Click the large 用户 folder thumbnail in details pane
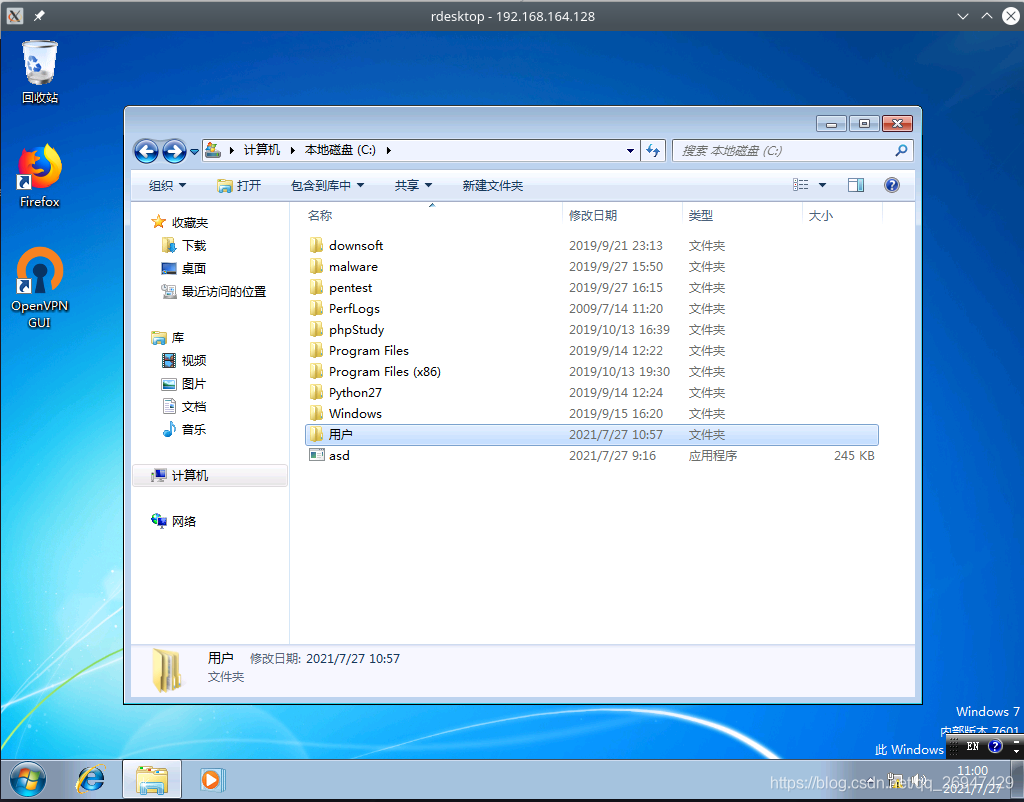The width and height of the screenshot is (1024, 802). (168, 670)
